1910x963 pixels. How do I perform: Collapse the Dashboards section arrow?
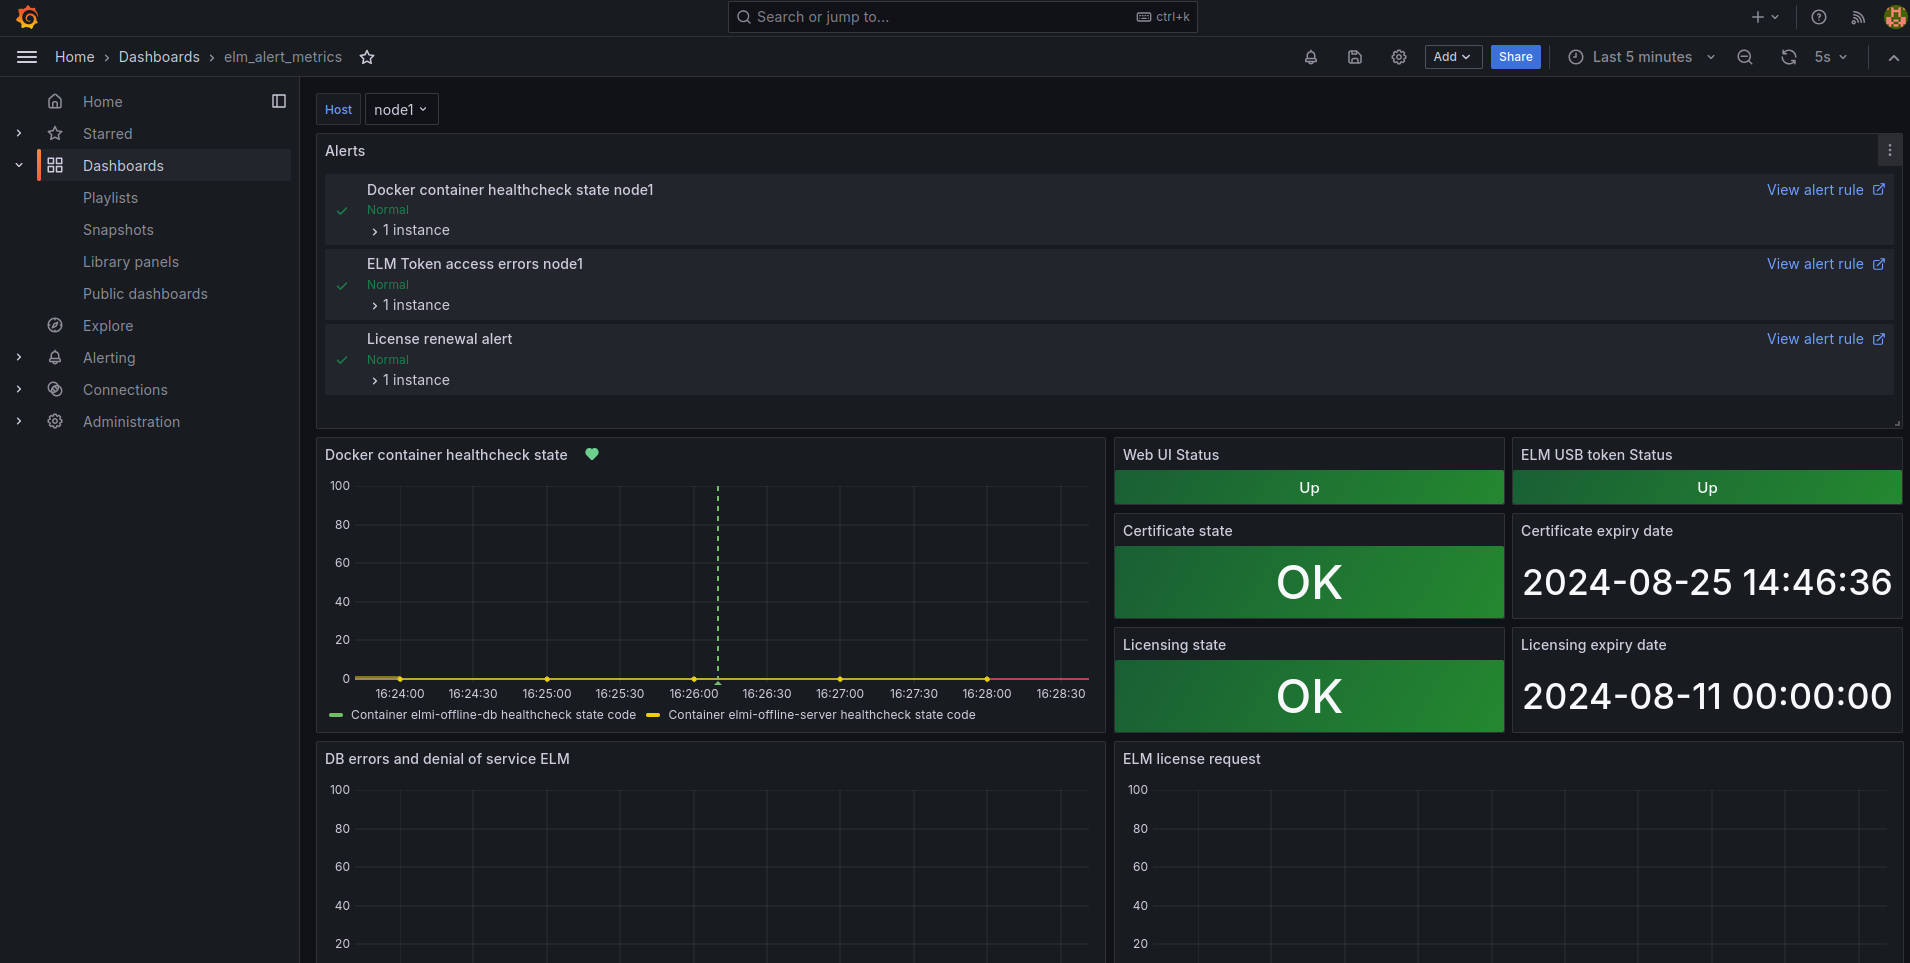pos(19,165)
